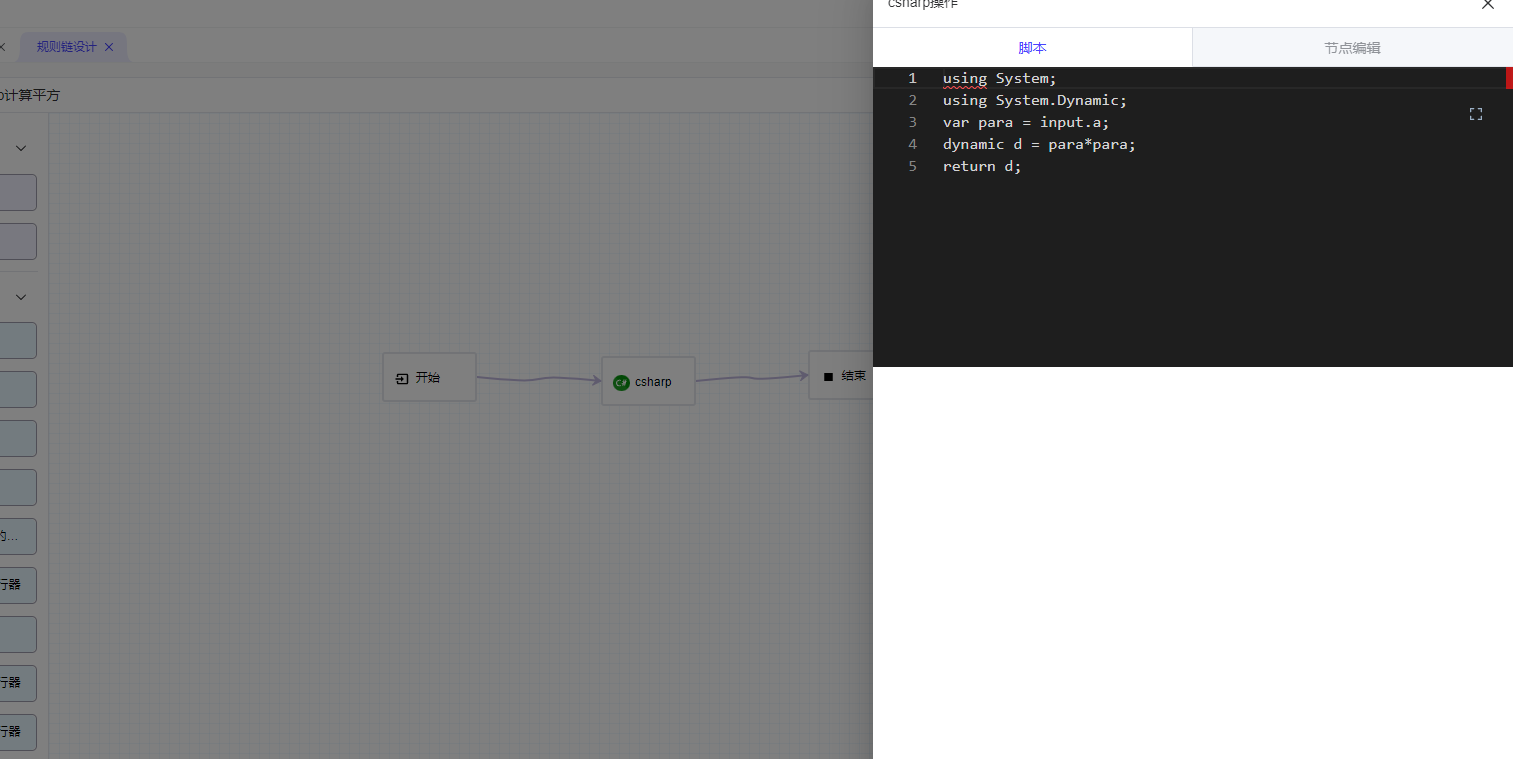This screenshot has height=759, width=1513.
Task: Click the red error marker in editor ruler
Action: coord(1508,78)
